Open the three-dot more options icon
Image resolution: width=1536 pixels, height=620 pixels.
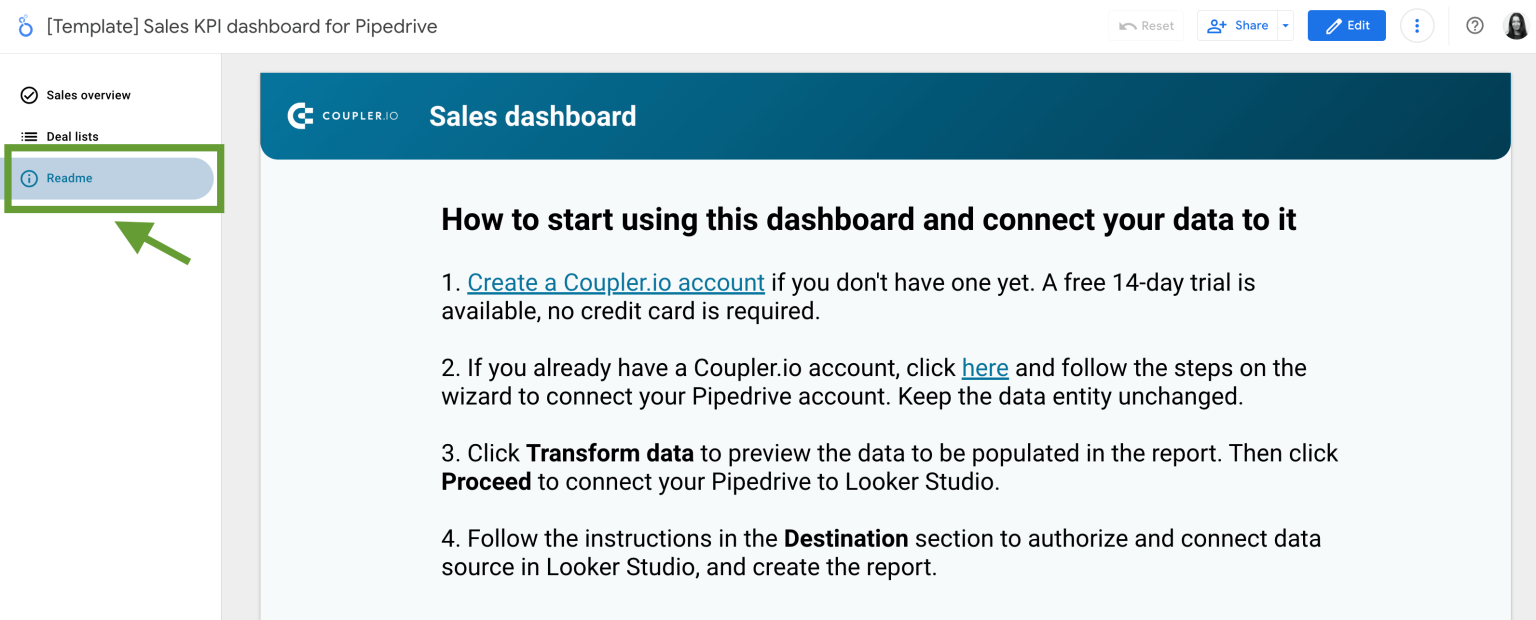click(x=1417, y=25)
